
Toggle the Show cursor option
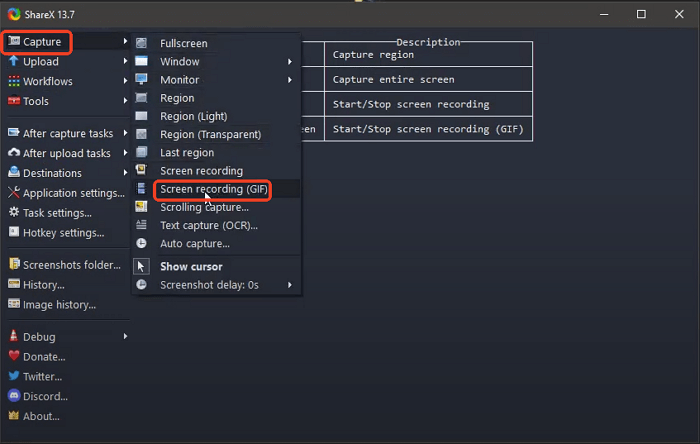[191, 267]
